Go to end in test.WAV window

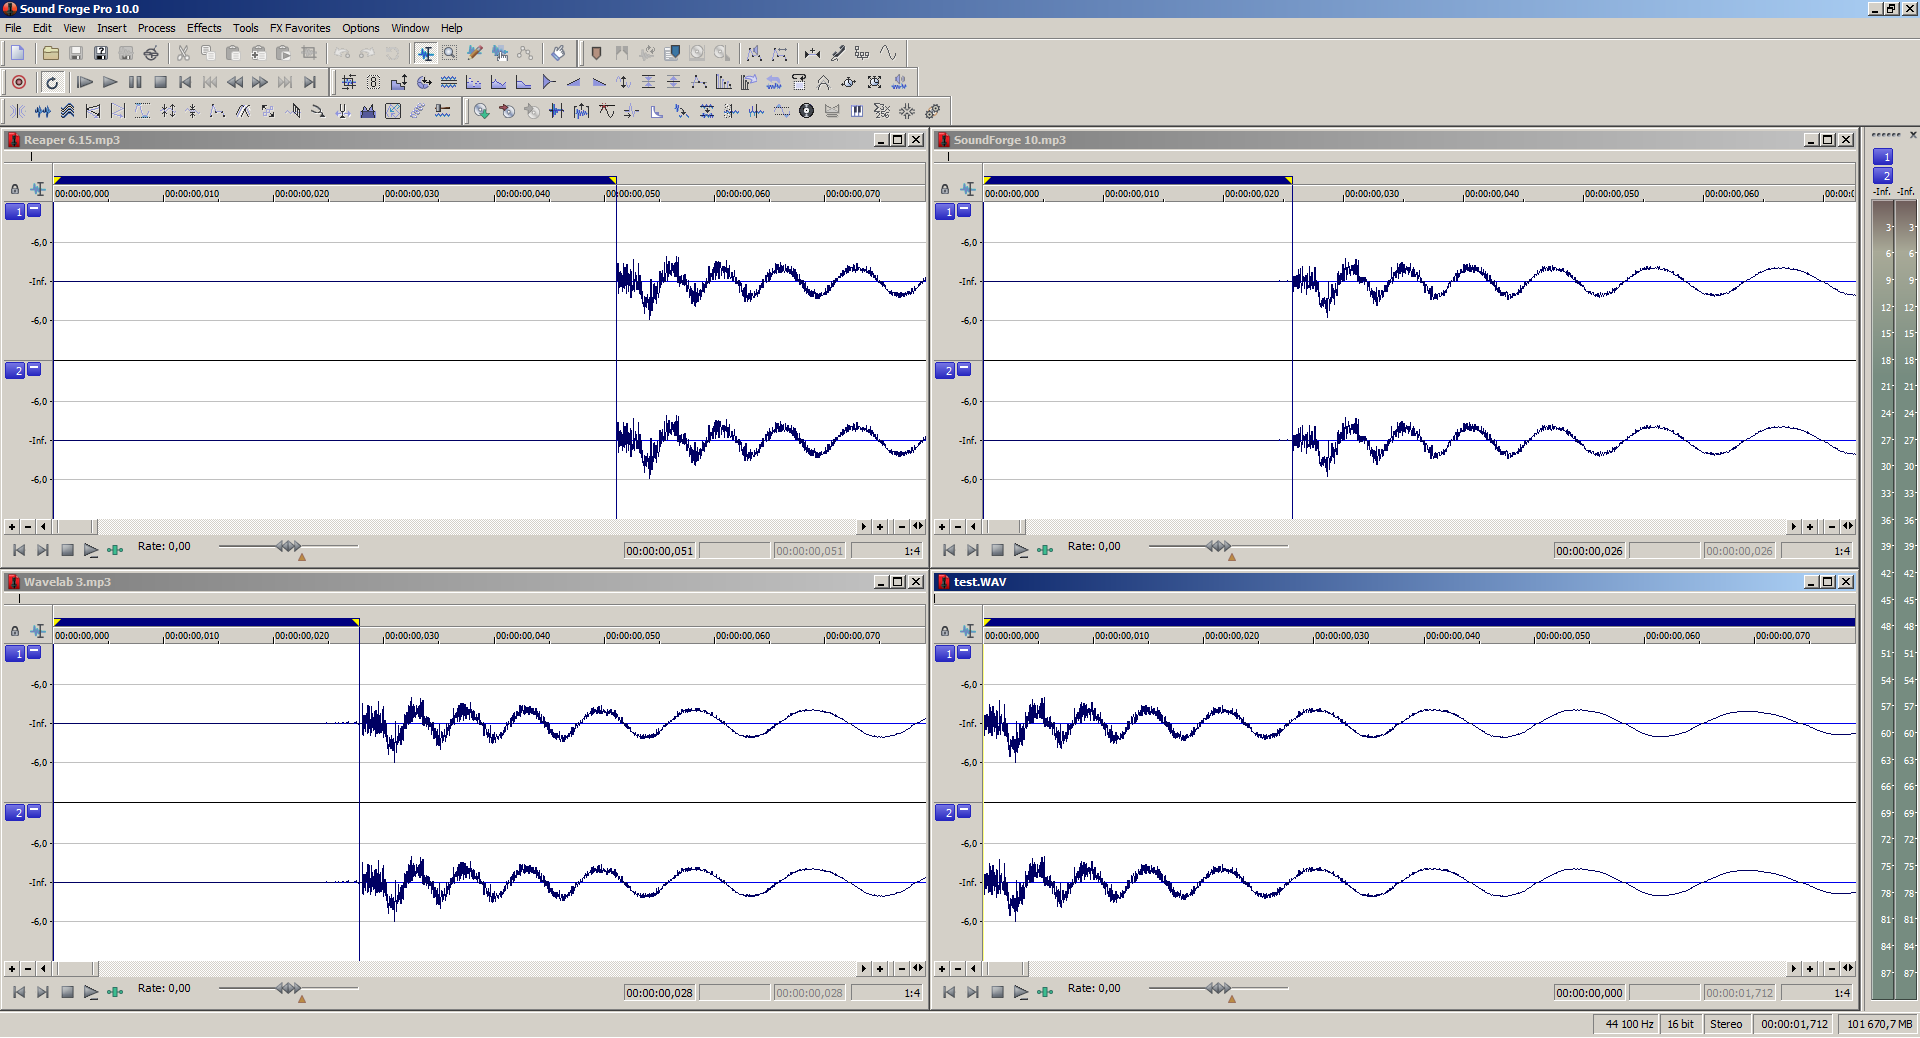(973, 992)
